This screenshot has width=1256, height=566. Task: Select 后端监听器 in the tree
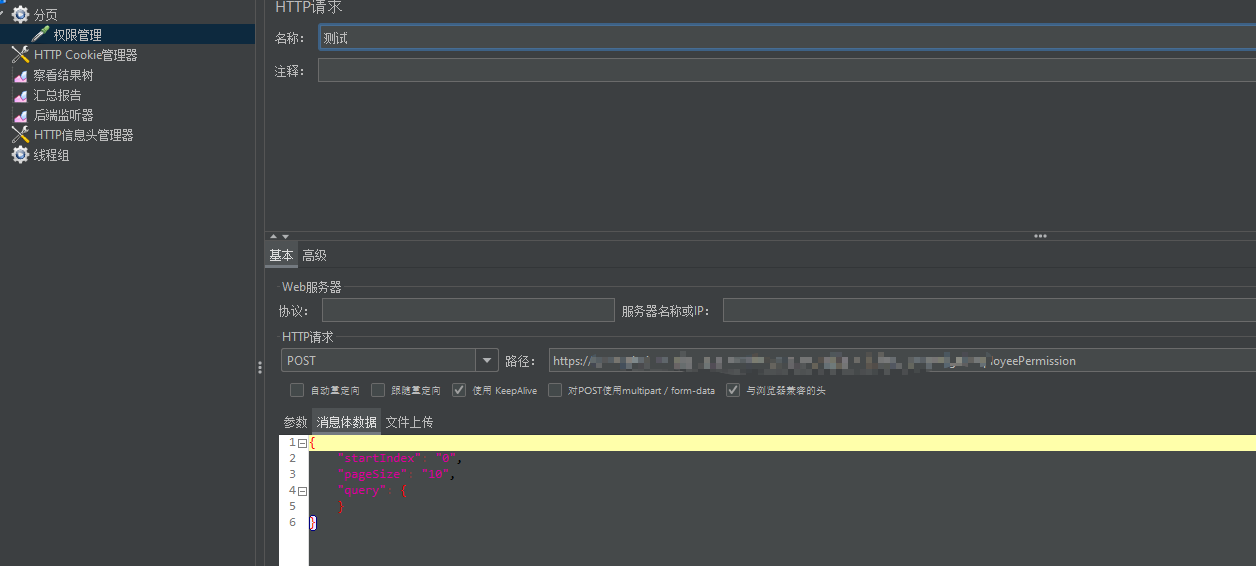click(x=64, y=115)
